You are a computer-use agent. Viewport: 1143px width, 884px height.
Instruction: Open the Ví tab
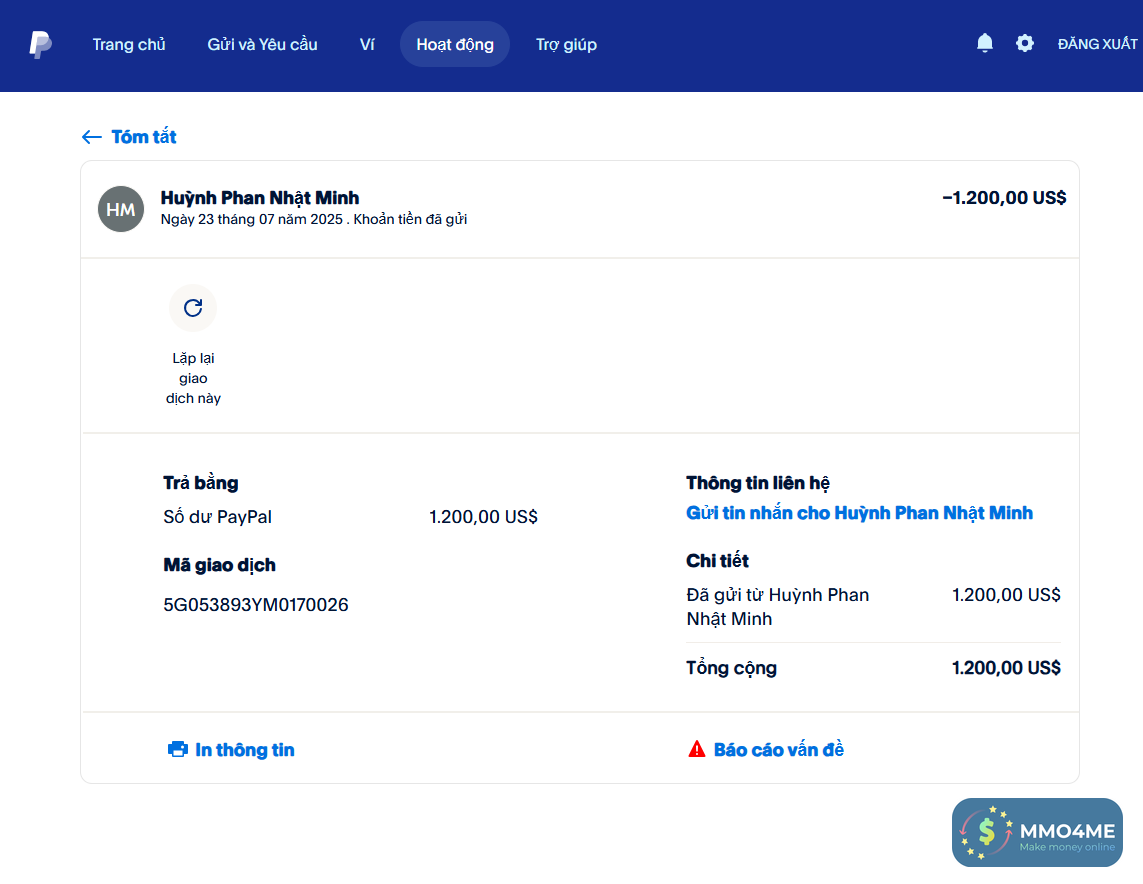[367, 44]
